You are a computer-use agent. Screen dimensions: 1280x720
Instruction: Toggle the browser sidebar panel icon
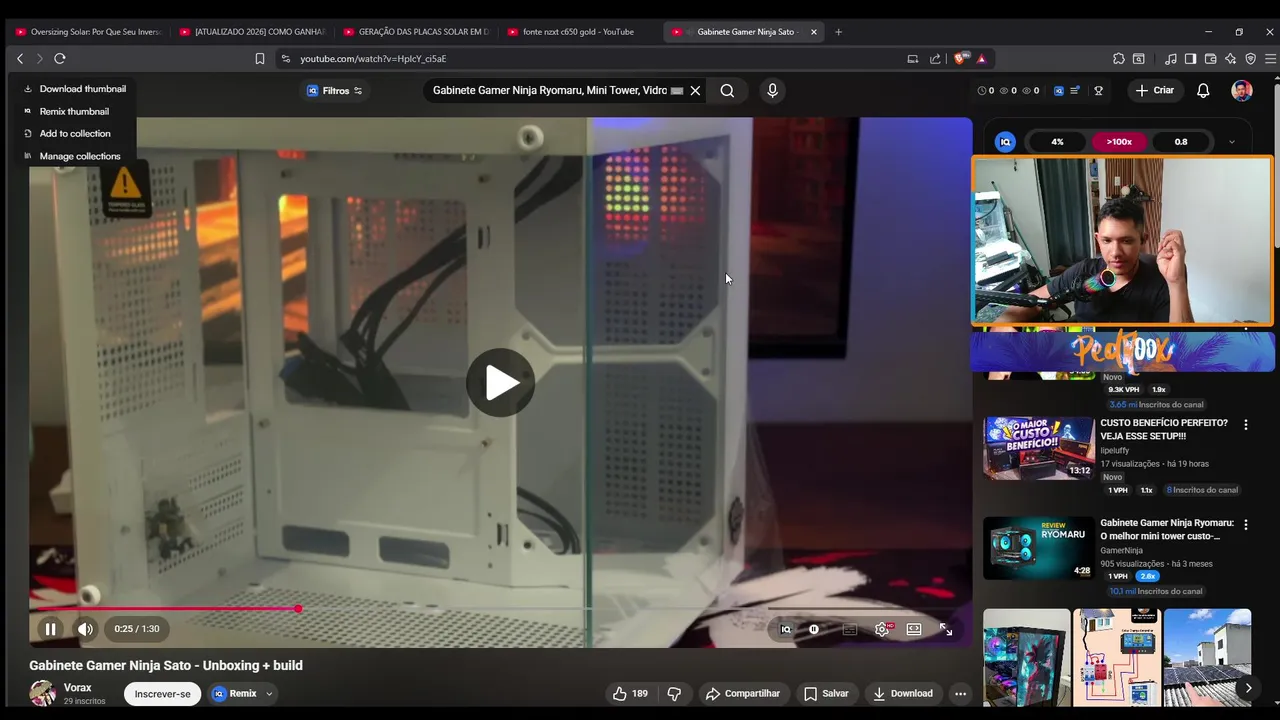click(x=1190, y=59)
